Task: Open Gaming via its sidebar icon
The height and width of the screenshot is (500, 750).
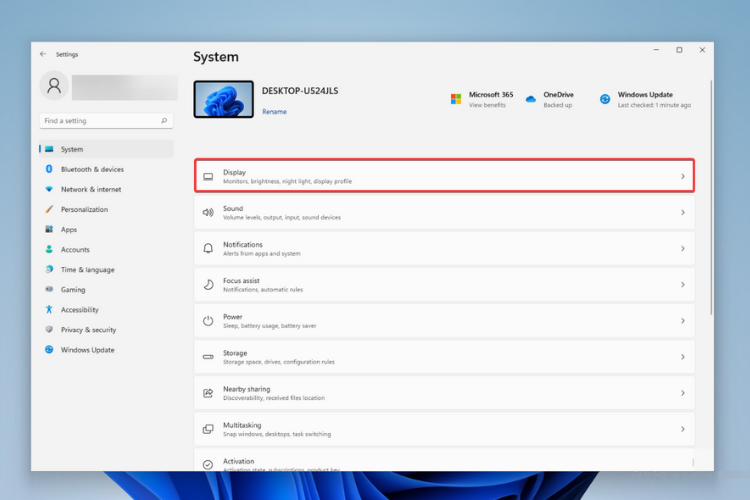Action: [48, 290]
